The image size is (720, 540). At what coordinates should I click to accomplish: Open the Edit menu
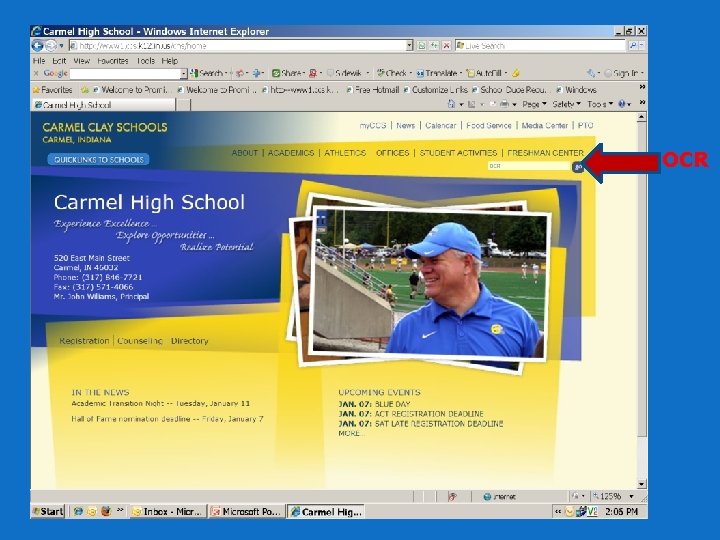click(x=59, y=61)
